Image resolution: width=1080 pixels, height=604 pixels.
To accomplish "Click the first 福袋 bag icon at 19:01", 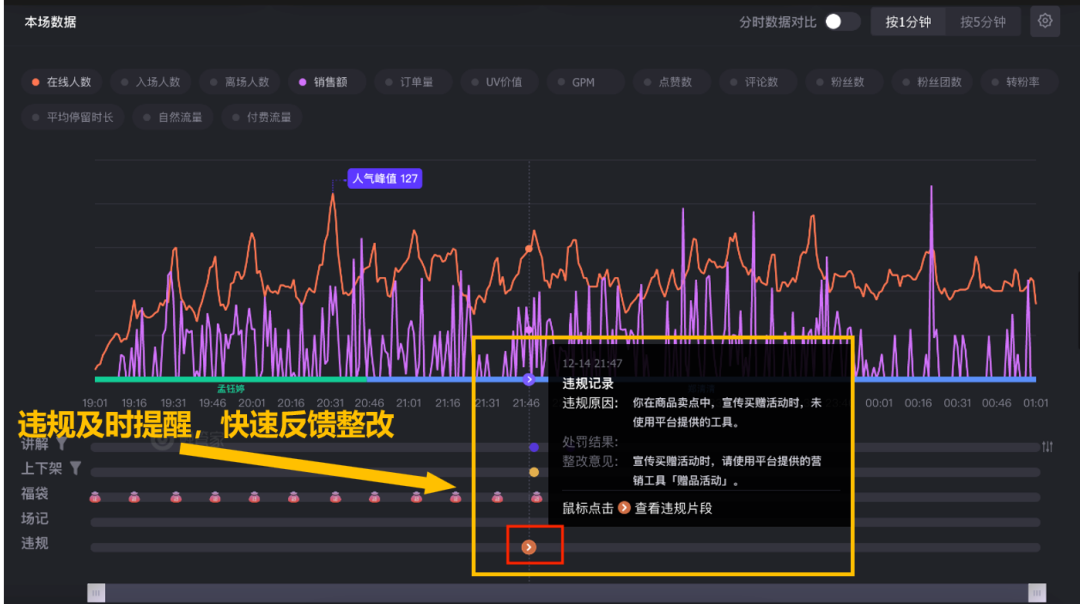I will point(95,497).
